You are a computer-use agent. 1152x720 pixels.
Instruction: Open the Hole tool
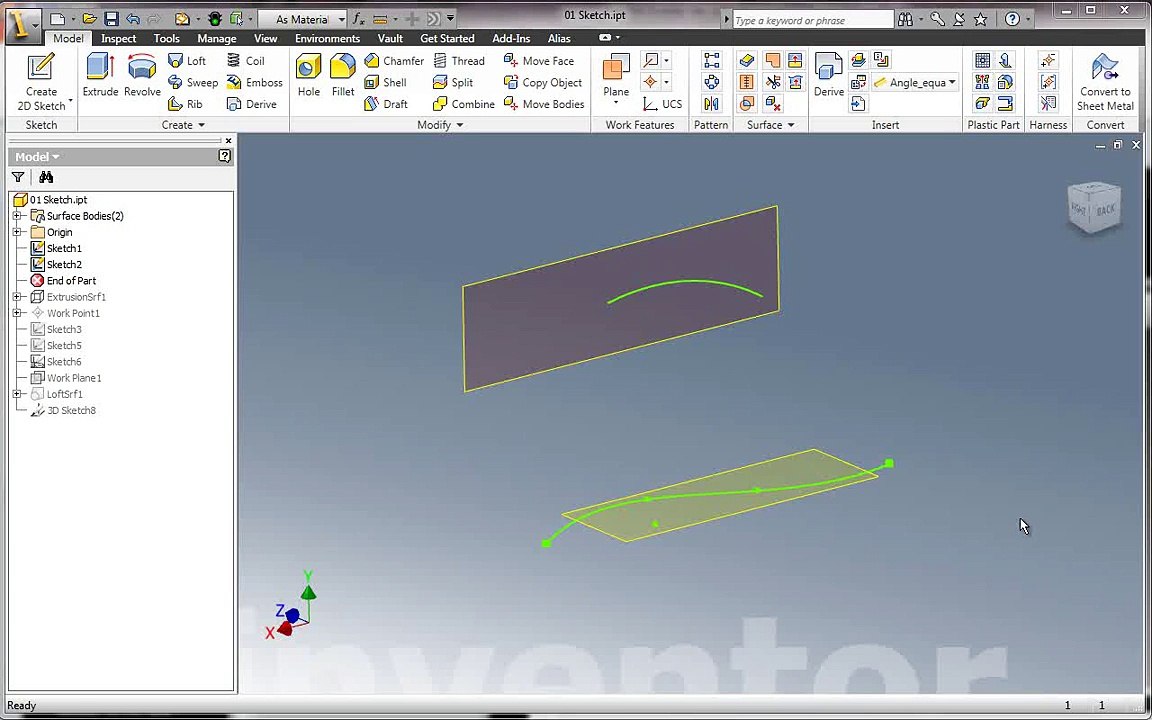(x=309, y=76)
